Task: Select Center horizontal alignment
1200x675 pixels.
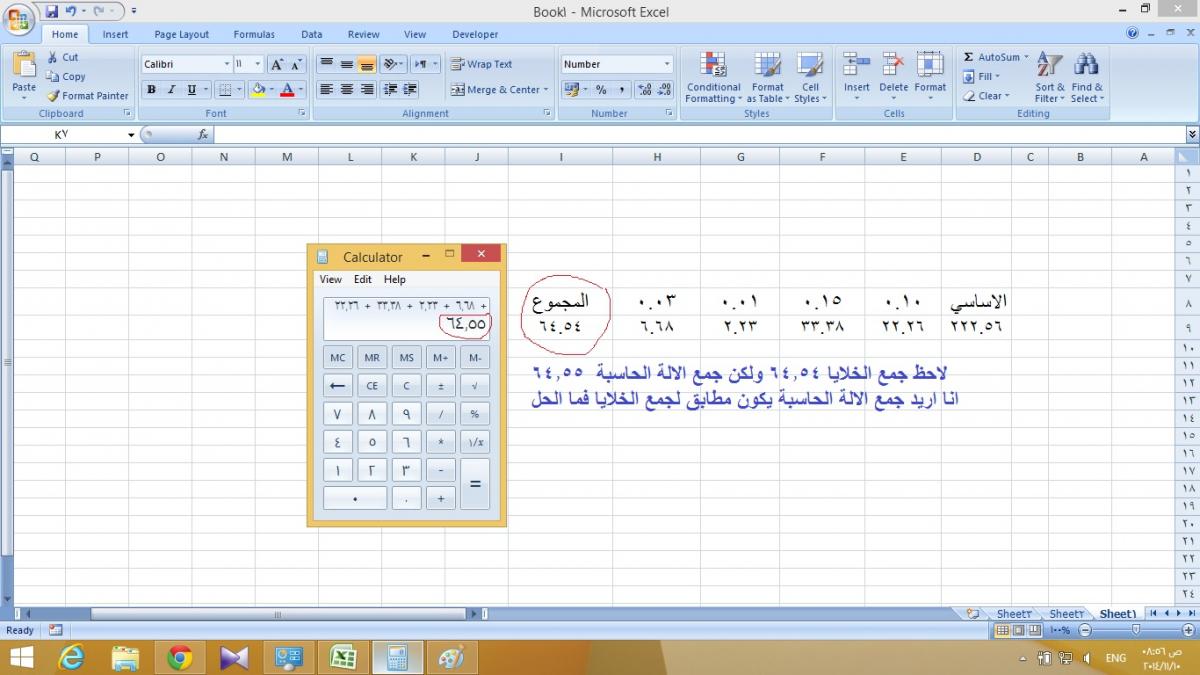Action: [x=347, y=89]
